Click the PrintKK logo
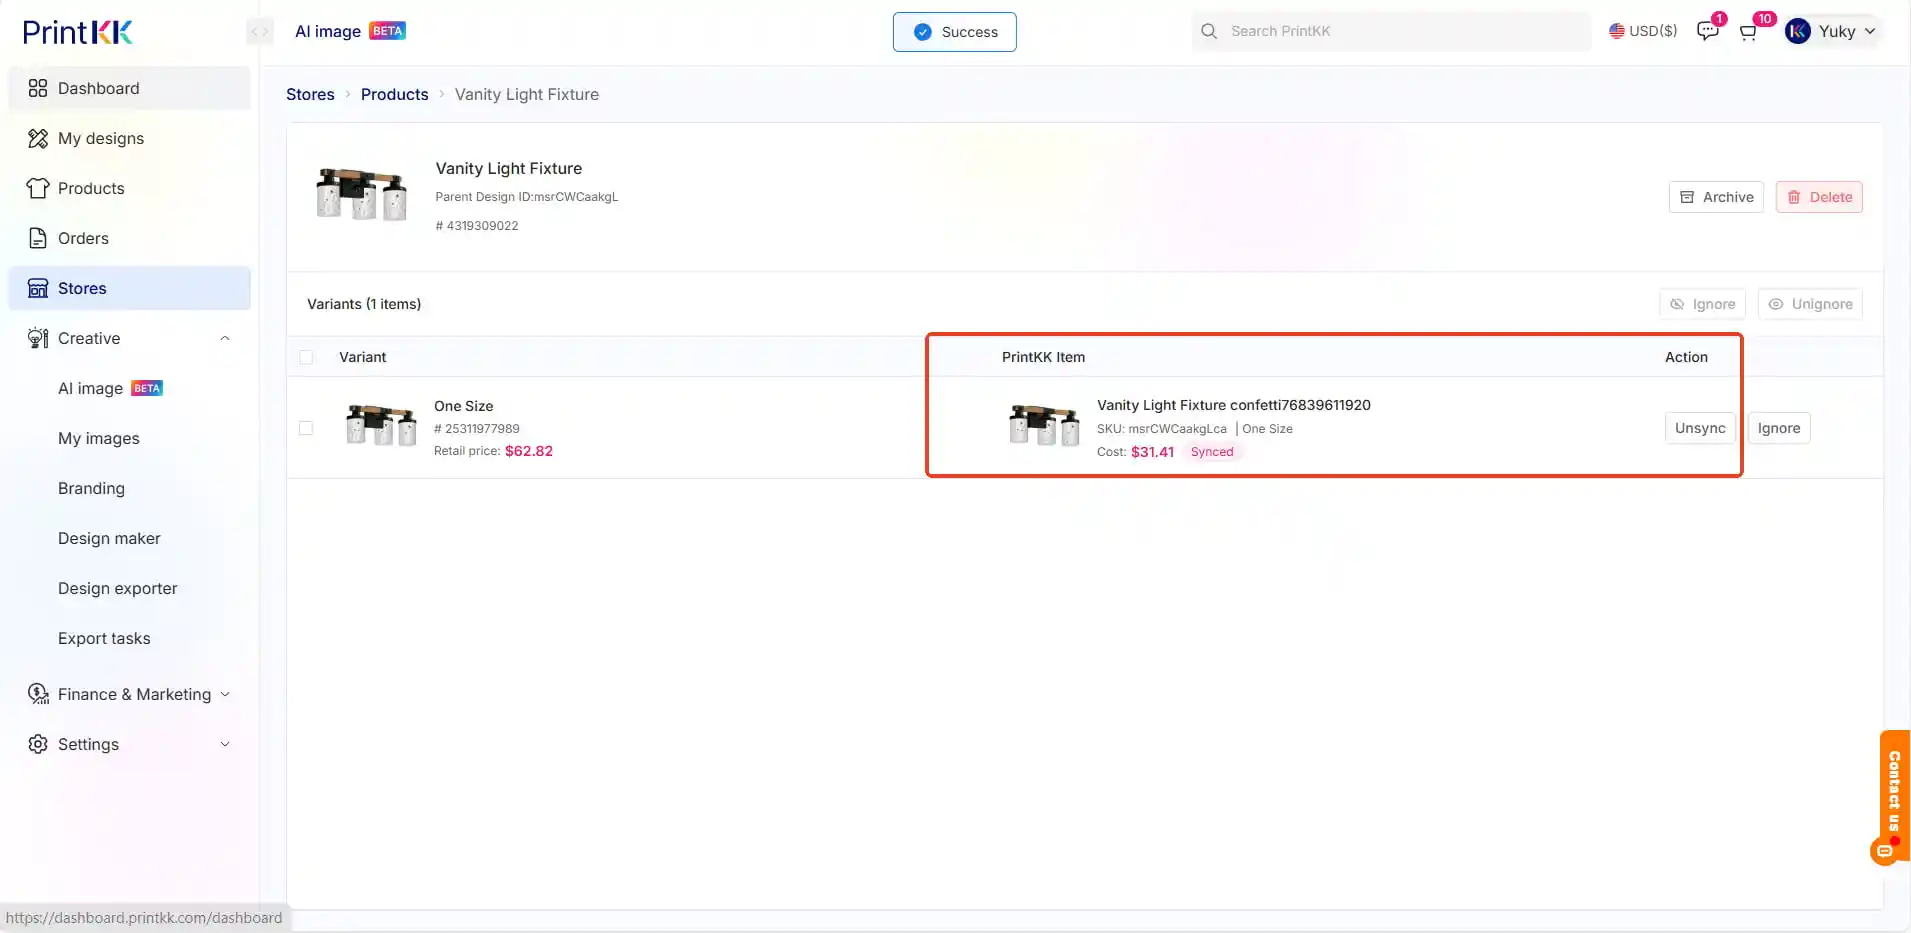Viewport: 1911px width, 933px height. [78, 32]
